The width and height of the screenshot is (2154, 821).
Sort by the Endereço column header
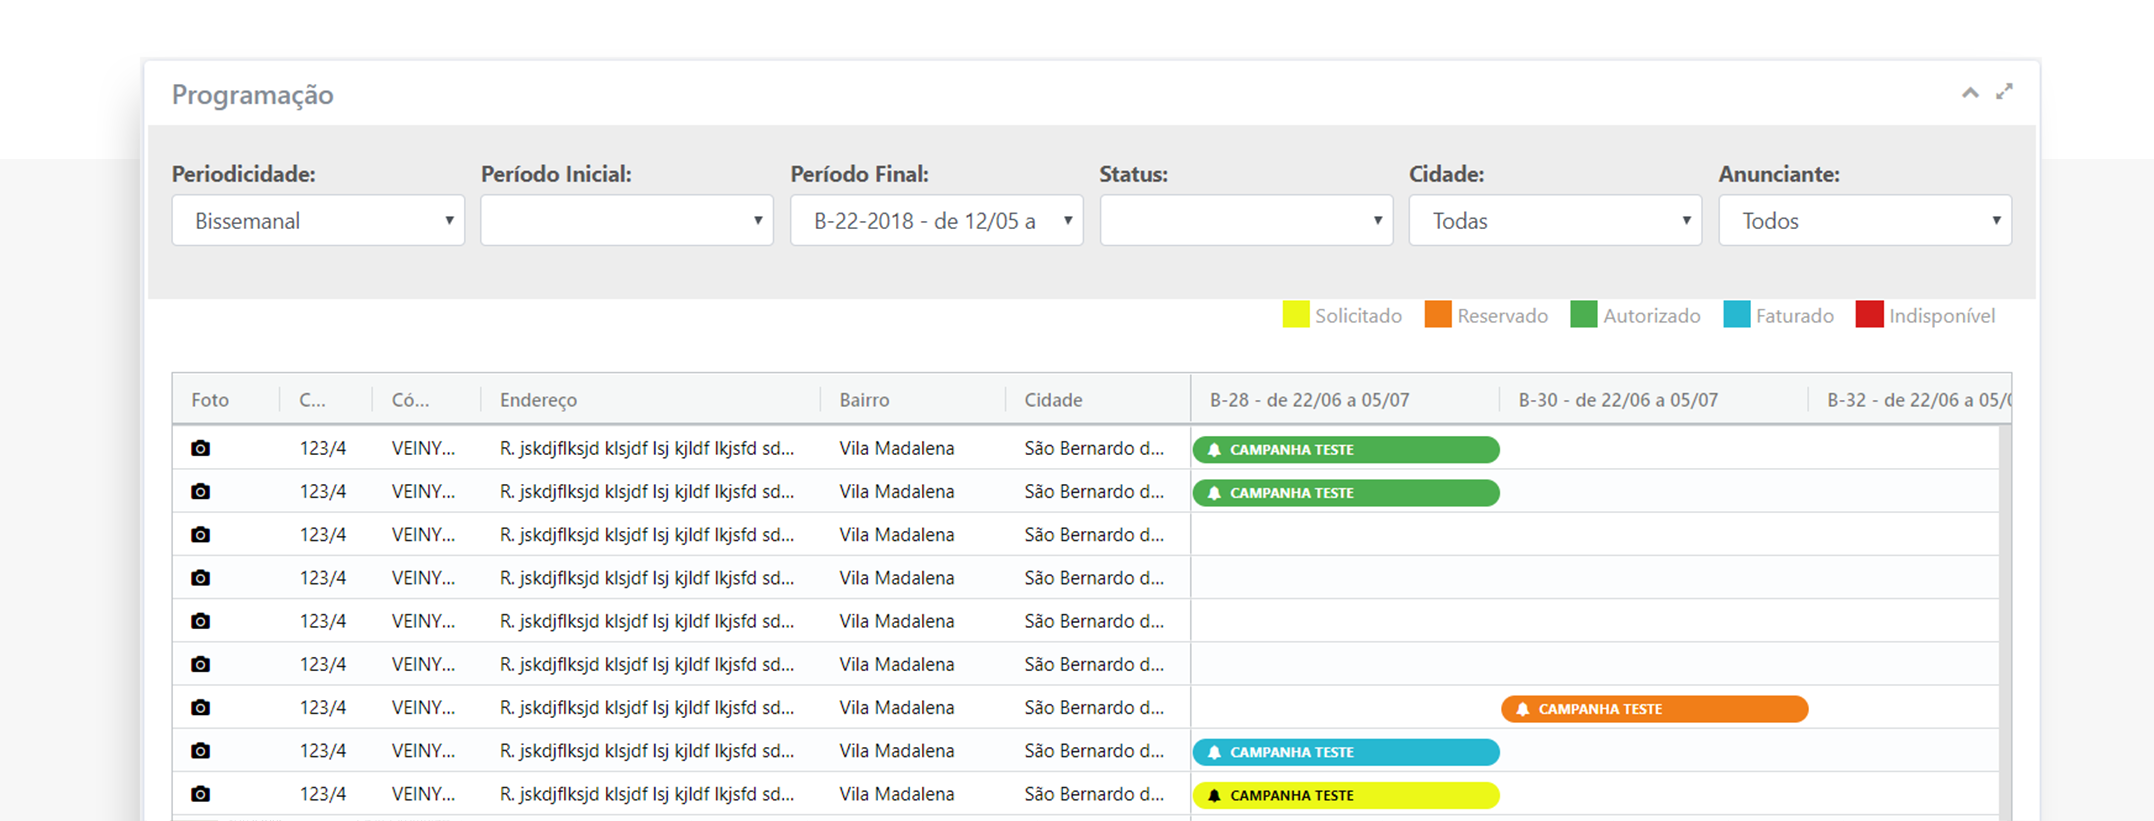pos(538,400)
